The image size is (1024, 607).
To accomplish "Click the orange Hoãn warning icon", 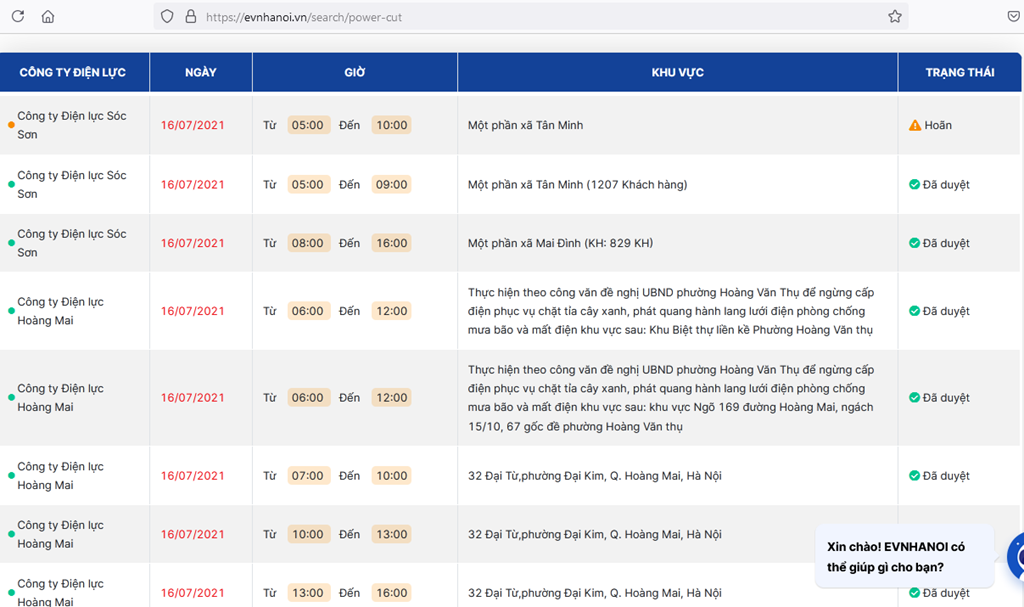I will click(x=914, y=126).
